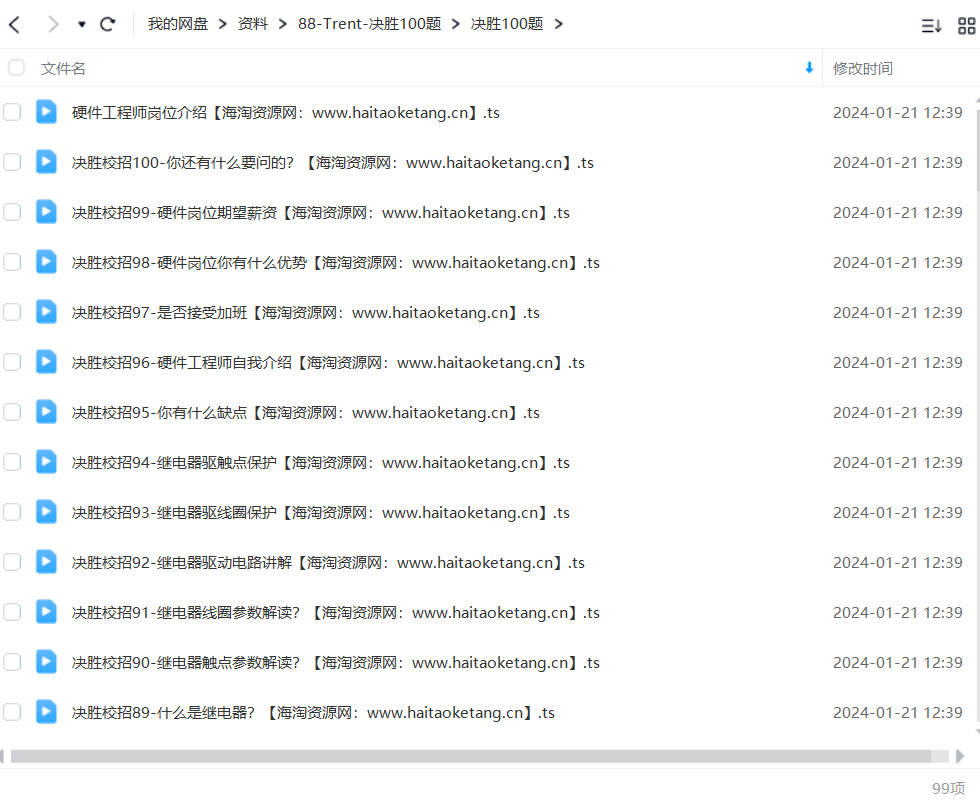Screen dimensions: 980x802
Task: Click video icon of 决胜校招100 file
Action: [x=46, y=162]
